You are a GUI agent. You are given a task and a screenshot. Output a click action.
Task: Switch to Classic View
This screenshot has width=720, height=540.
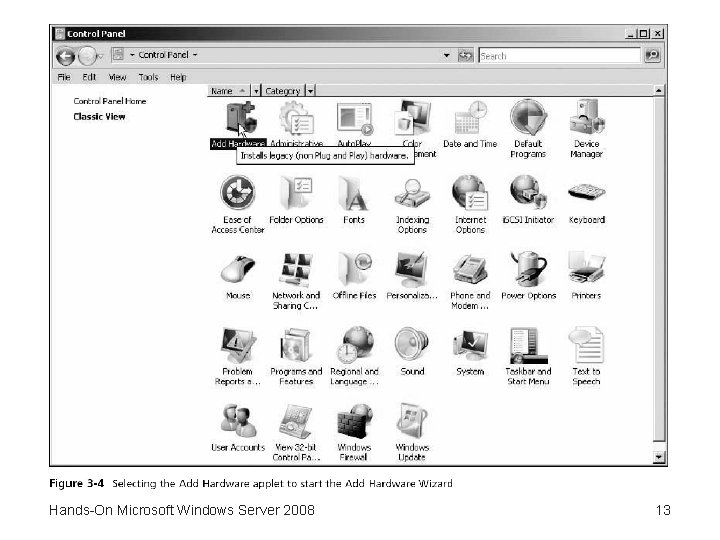[99, 117]
